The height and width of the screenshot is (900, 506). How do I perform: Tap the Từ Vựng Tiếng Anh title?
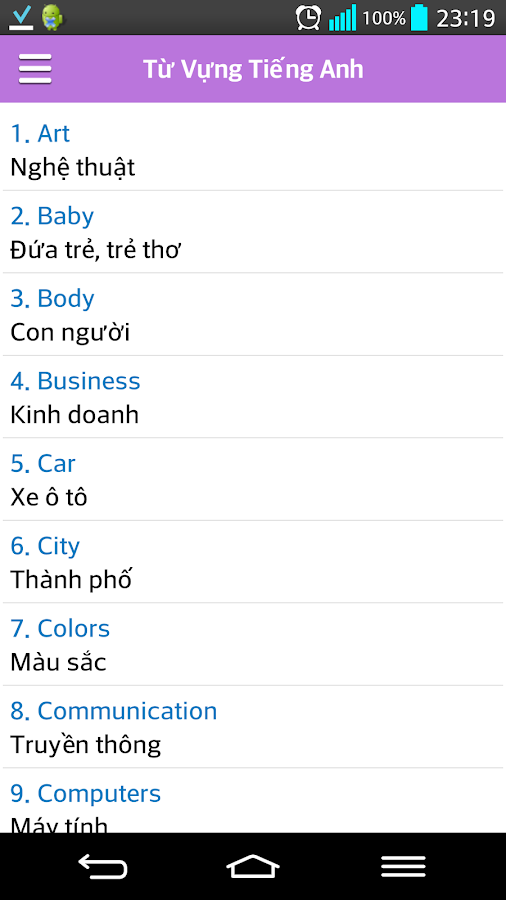(x=253, y=69)
